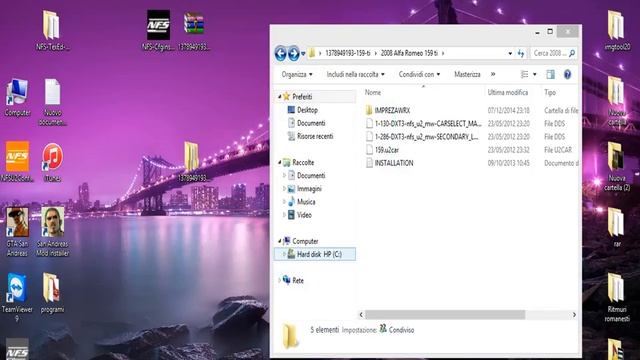Select the INSTALLATION document
The width and height of the screenshot is (640, 360).
pos(394,163)
